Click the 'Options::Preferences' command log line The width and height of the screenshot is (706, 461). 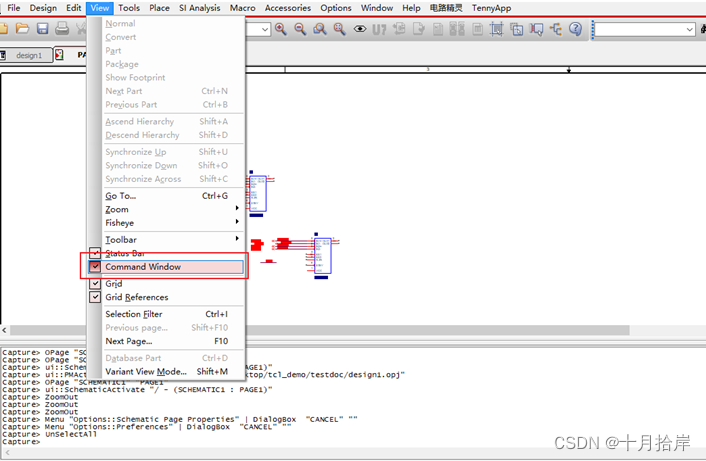pyautogui.click(x=147, y=427)
